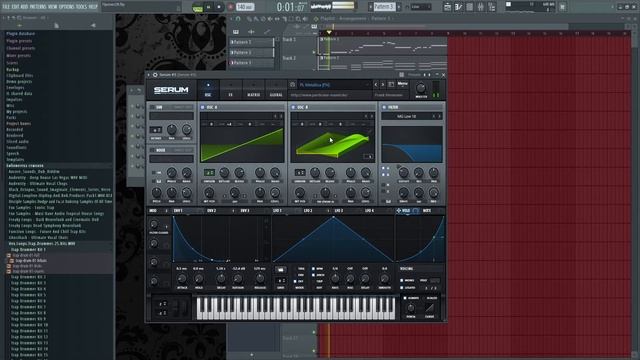Select Plugin database in the browser
The height and width of the screenshot is (360, 640).
pos(20,34)
